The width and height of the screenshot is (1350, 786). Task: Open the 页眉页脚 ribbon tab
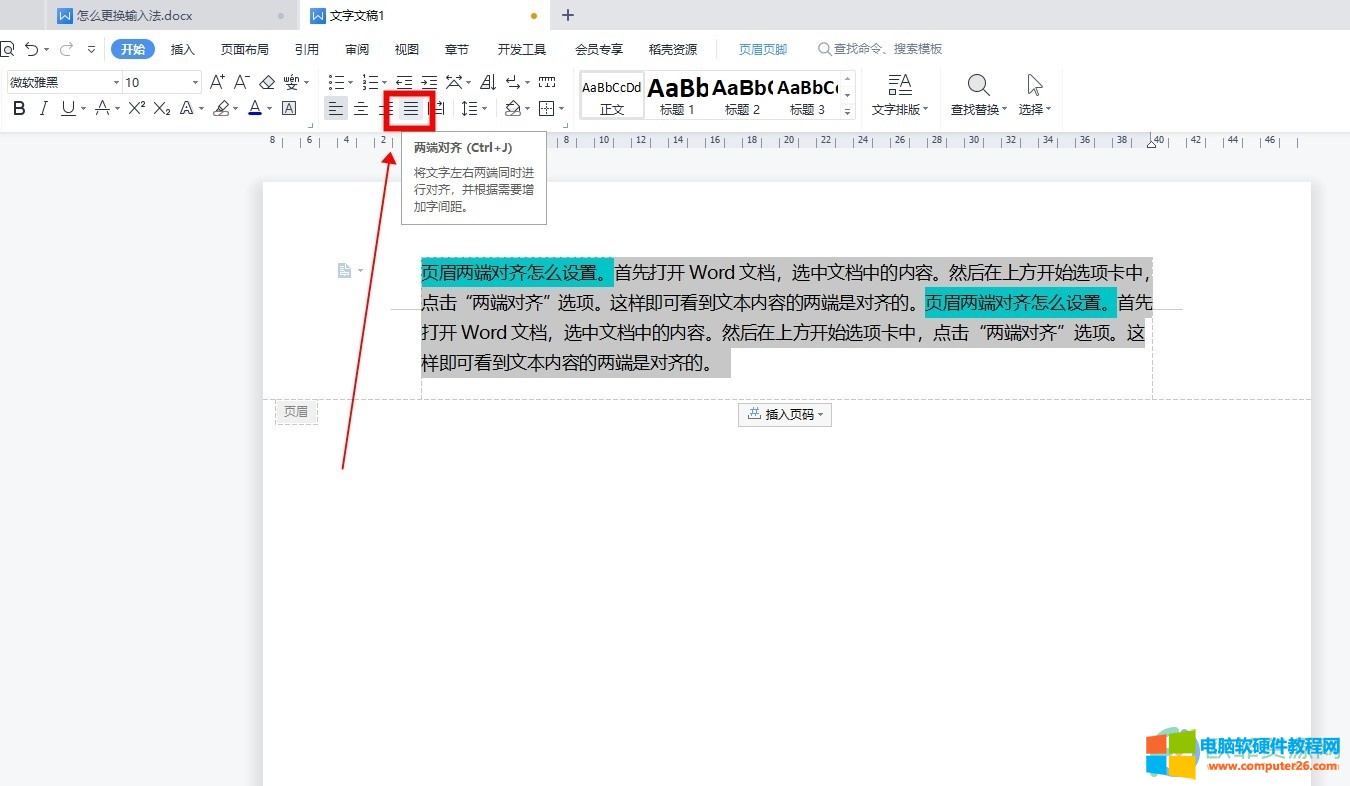(763, 49)
